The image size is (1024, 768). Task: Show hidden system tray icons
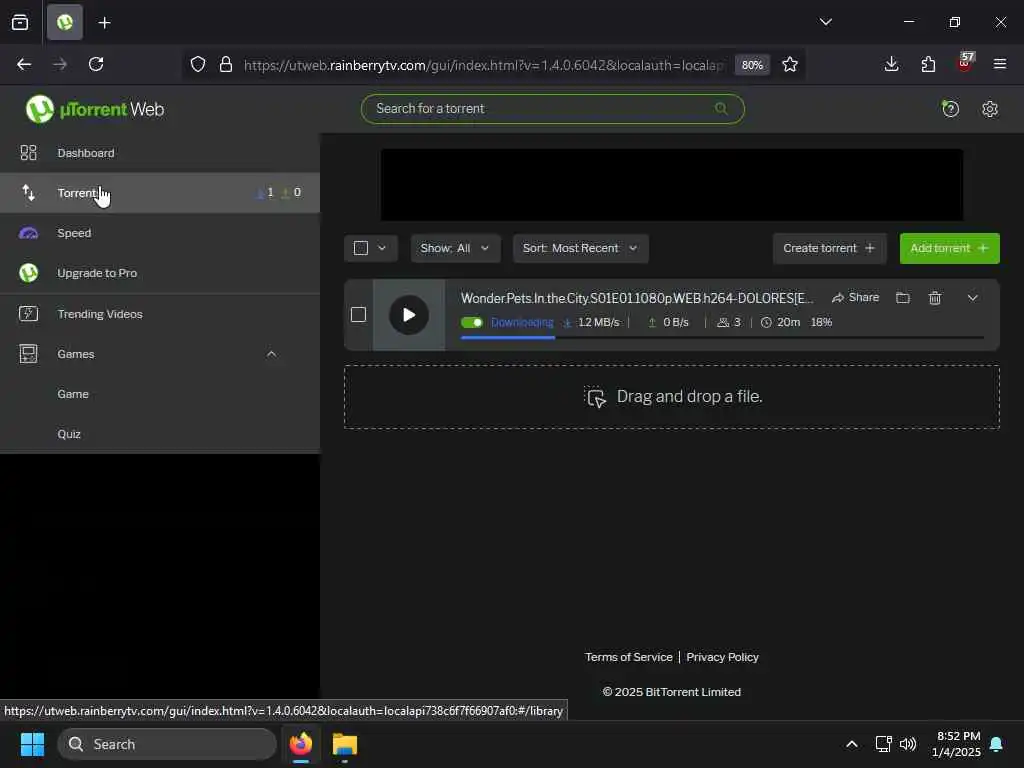[852, 744]
